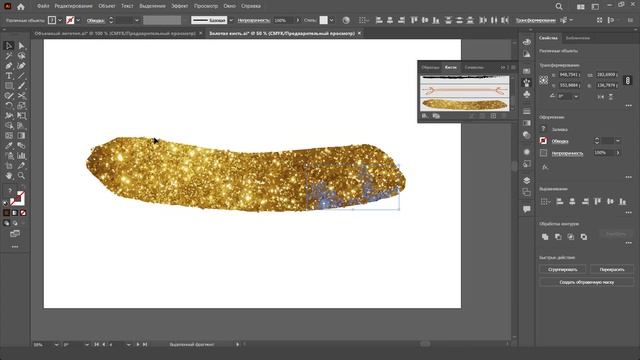Expand opacity arrow in Properties panel
Viewport: 640px width, 360px height.
[618, 153]
